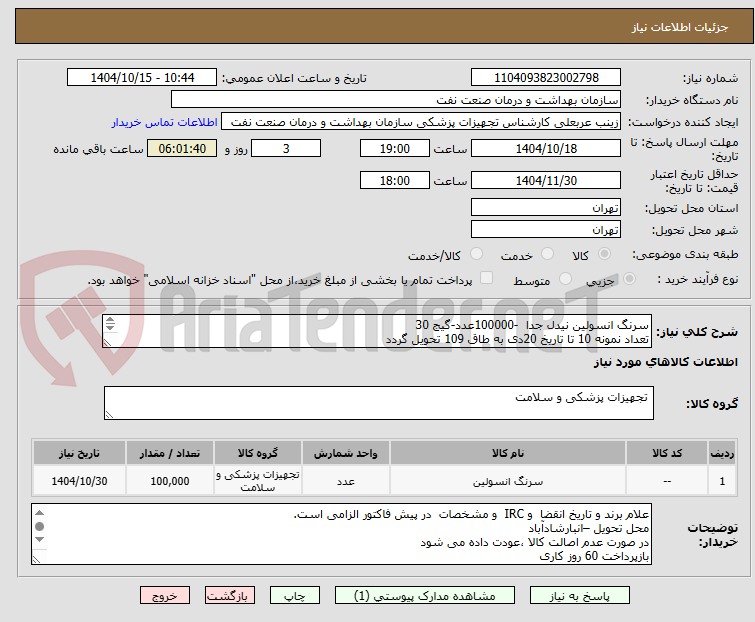Click the 100,000 quantity cell
The image size is (755, 622).
[170, 481]
